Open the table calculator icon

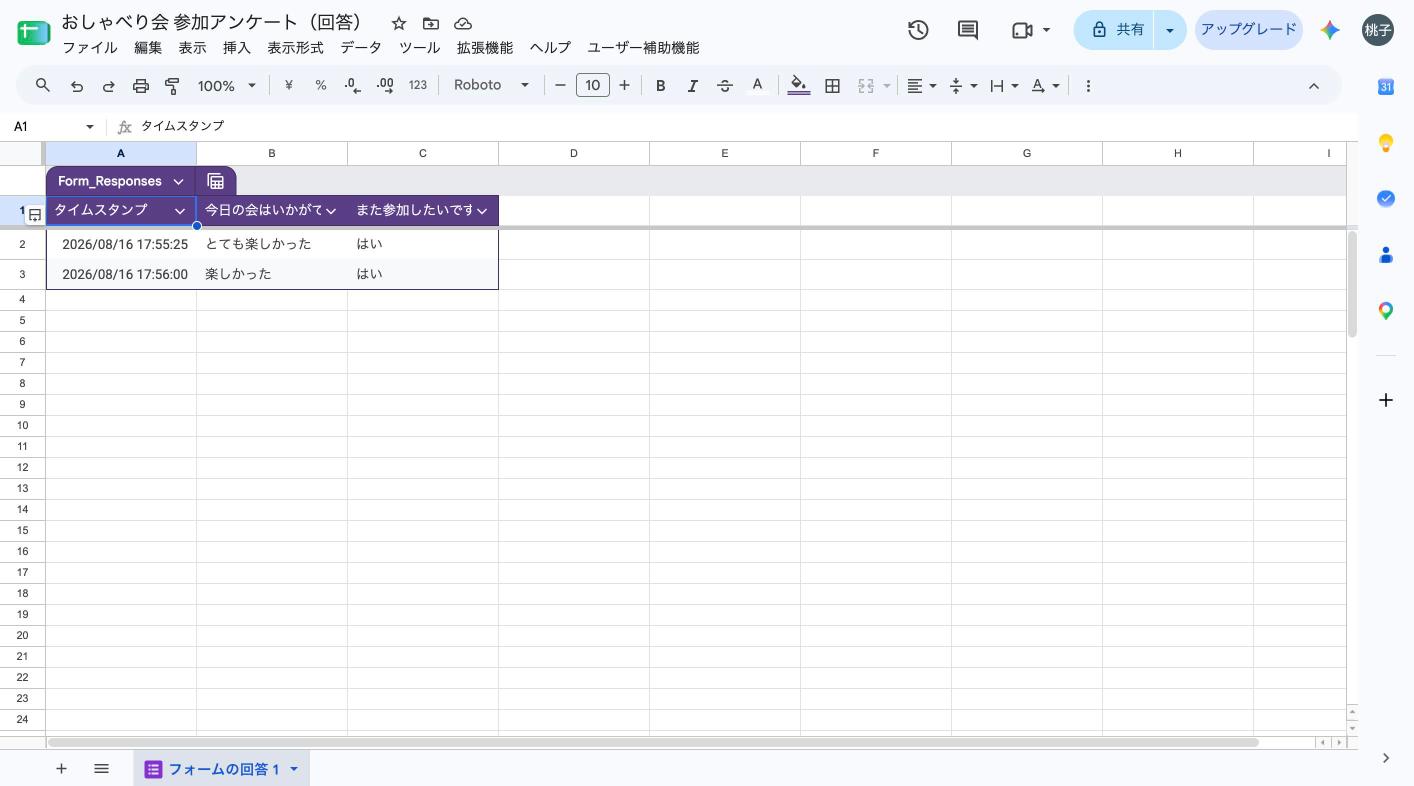[x=215, y=181]
